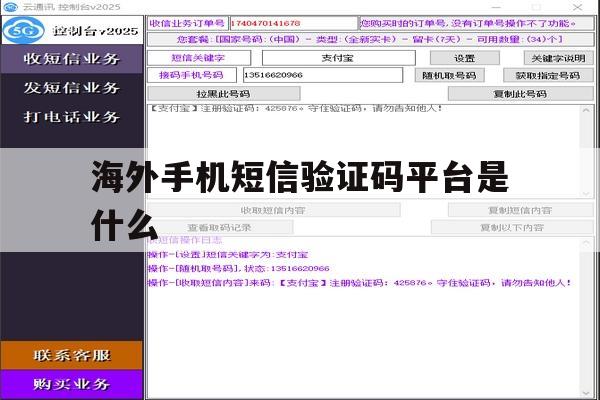
Task: Click 获取指定号码 button
Action: [x=548, y=75]
